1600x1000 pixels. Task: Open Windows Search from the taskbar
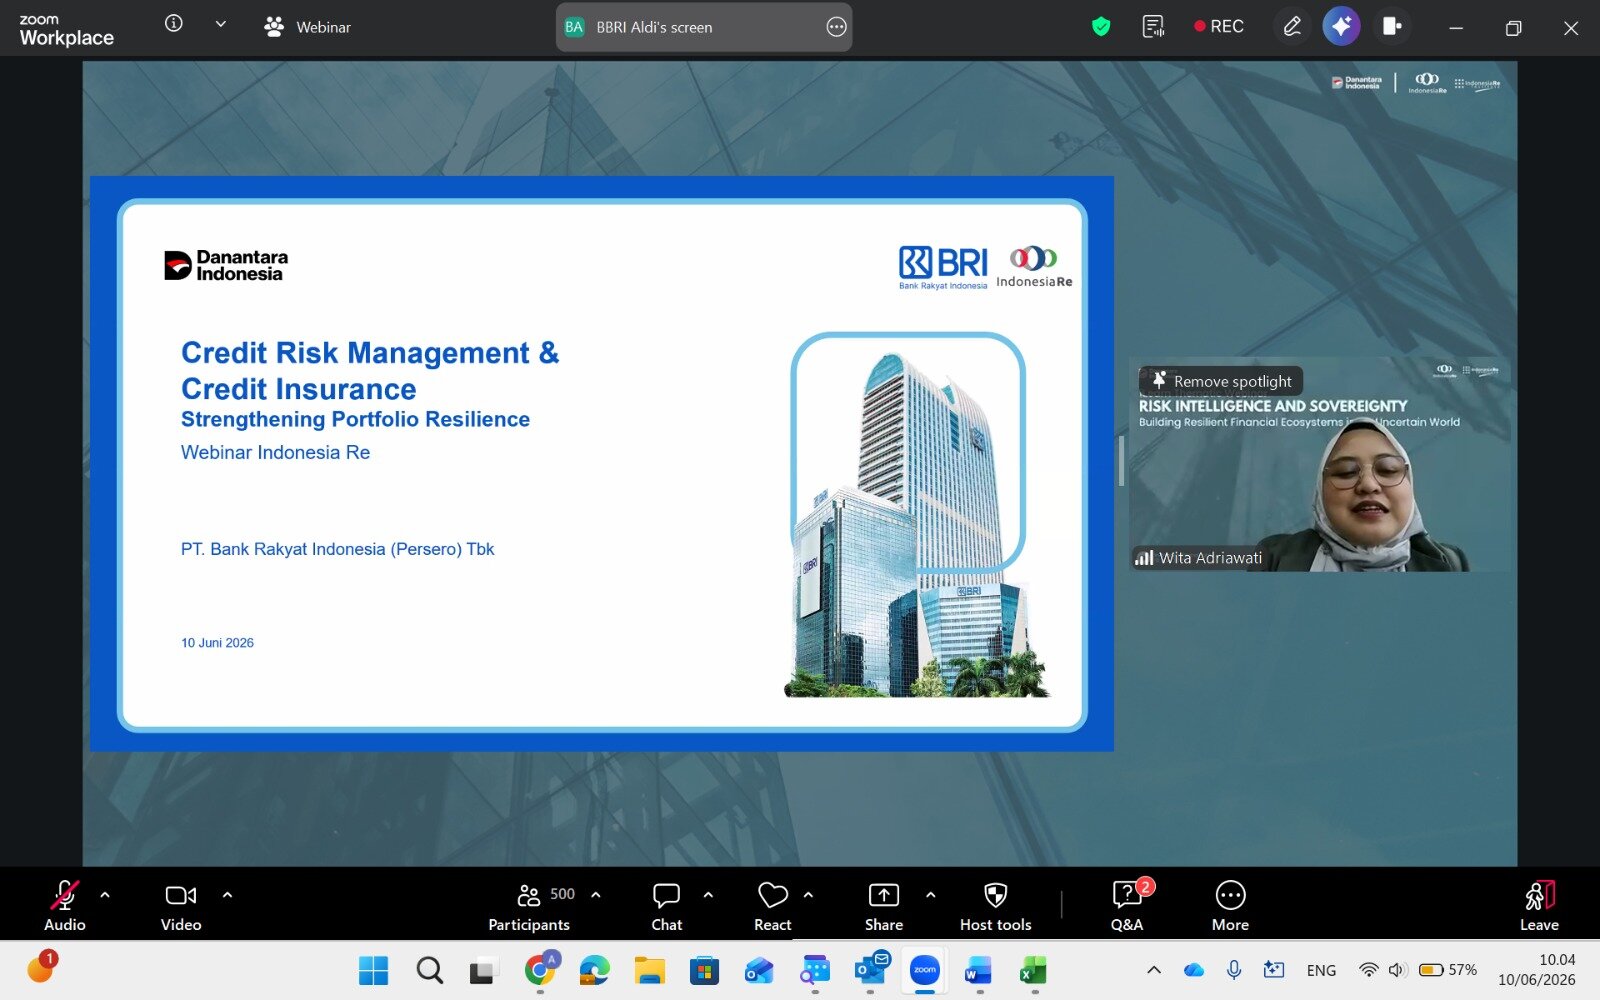coord(430,970)
